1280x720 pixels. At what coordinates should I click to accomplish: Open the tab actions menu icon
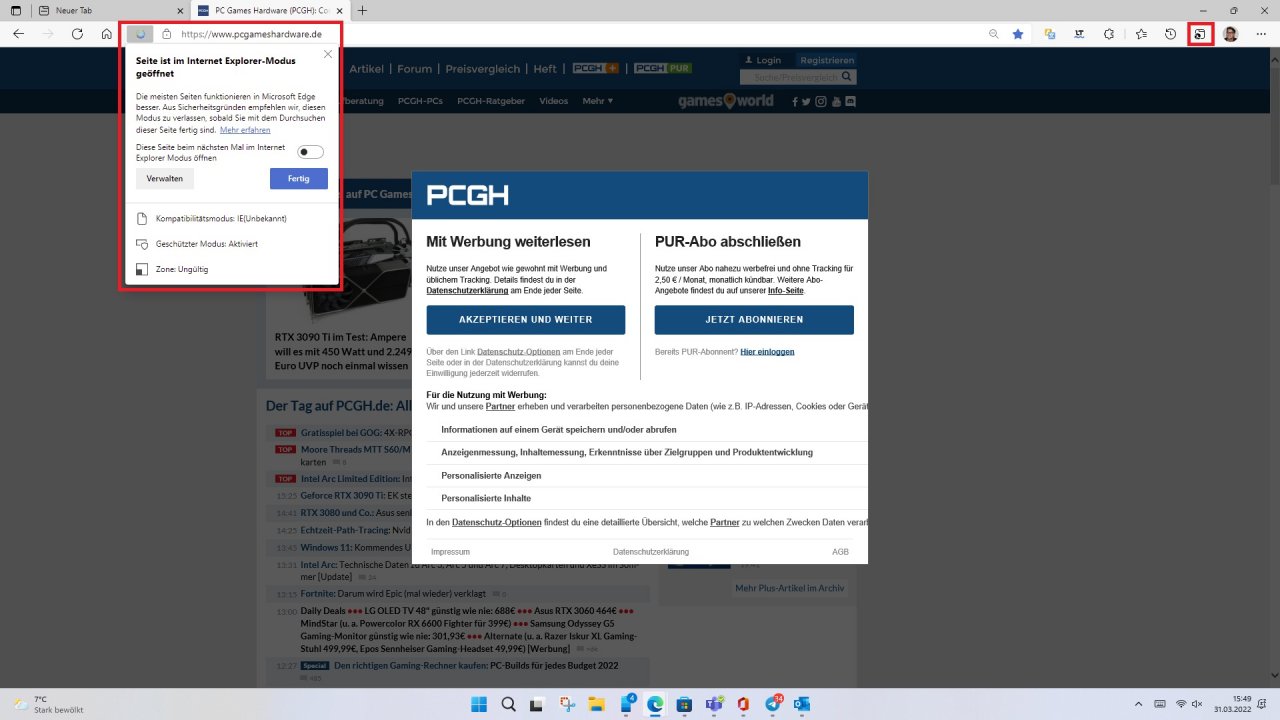[15, 10]
